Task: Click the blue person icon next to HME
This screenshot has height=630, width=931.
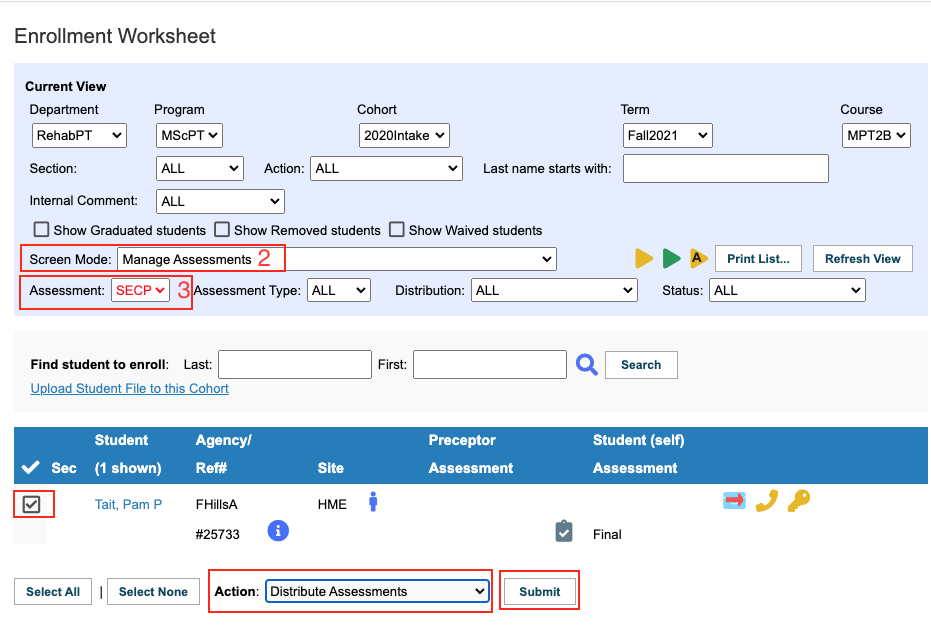Action: click(373, 502)
